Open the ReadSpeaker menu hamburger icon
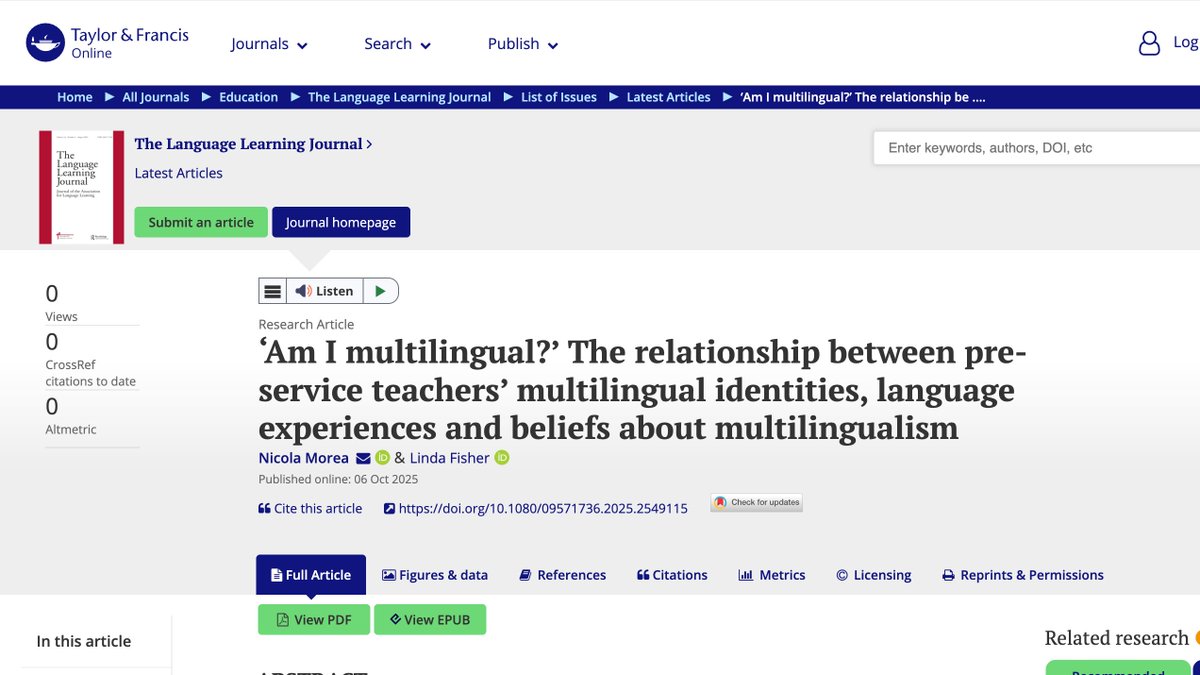Image resolution: width=1200 pixels, height=675 pixels. click(272, 291)
